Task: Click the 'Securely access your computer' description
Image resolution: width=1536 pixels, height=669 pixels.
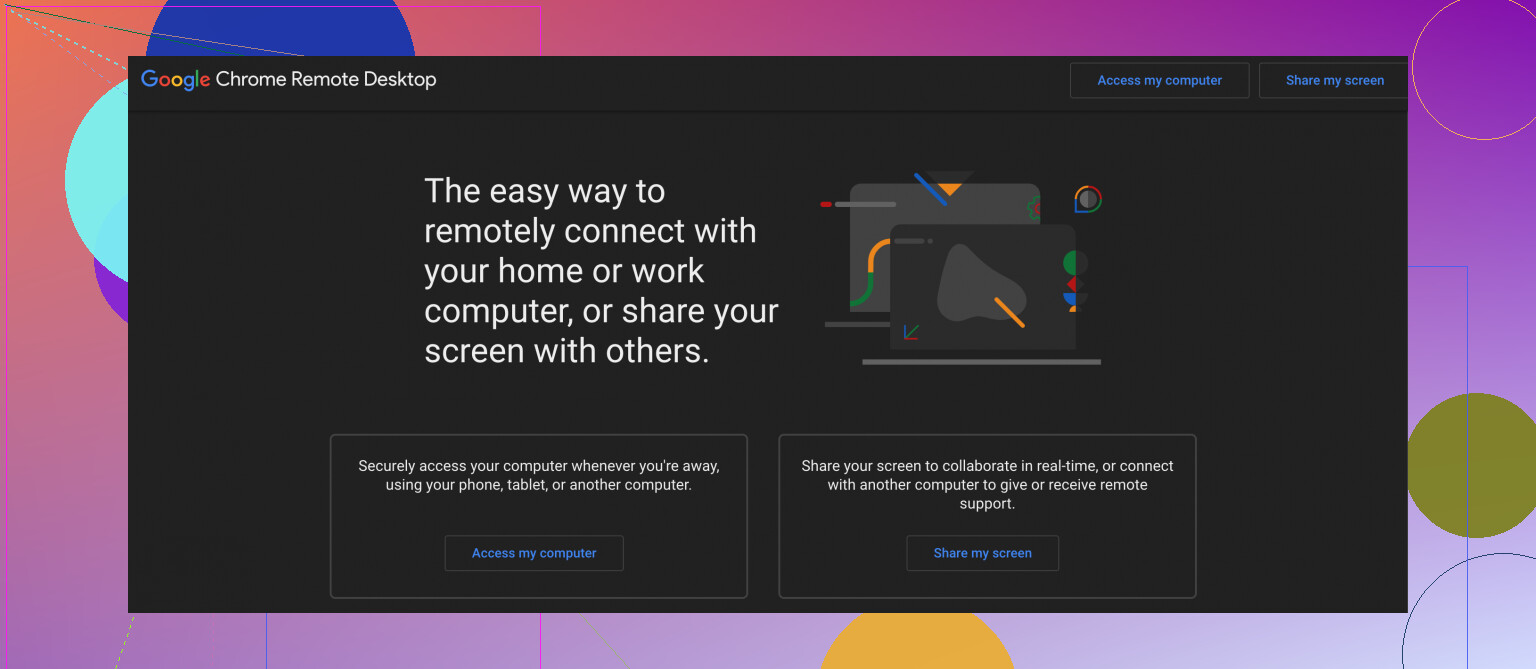Action: [538, 475]
